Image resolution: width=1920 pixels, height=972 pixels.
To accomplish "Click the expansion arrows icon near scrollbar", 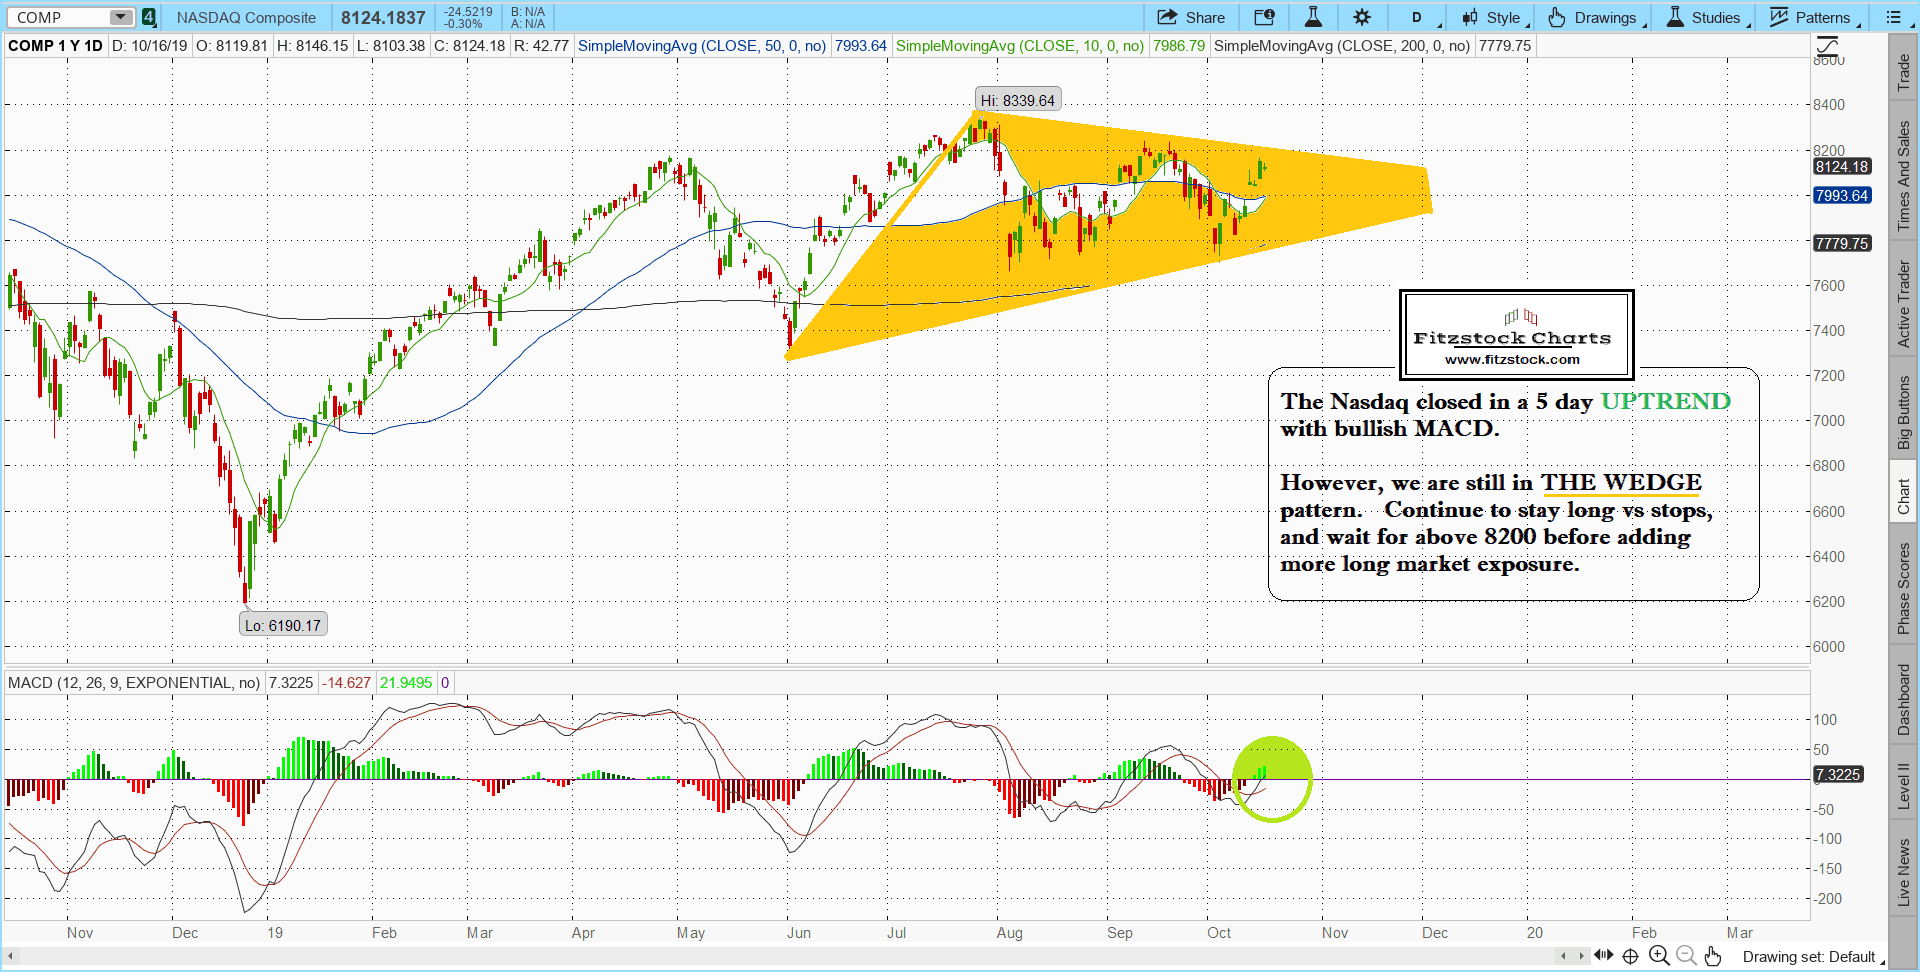I will pos(1604,956).
